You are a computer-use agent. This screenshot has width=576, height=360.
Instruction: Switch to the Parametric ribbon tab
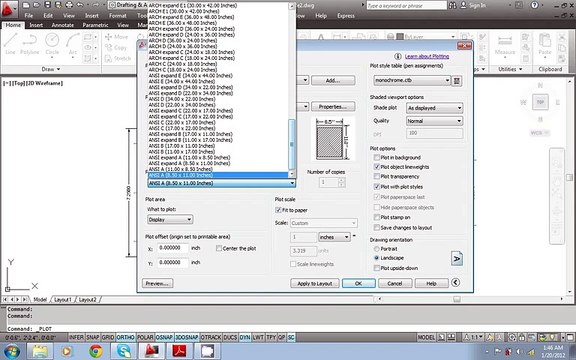click(95, 25)
